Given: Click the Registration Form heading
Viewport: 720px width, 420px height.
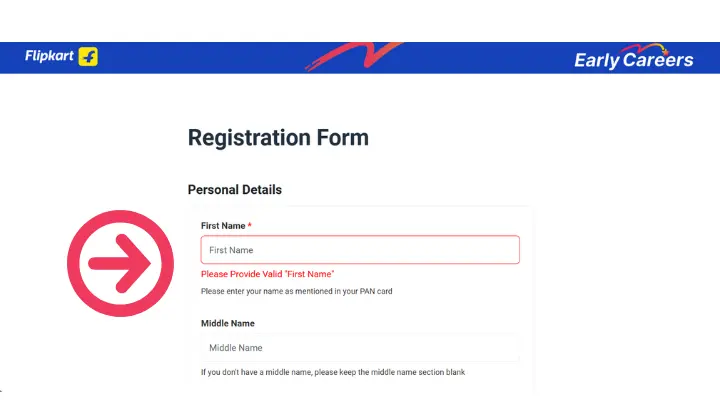Looking at the screenshot, I should coord(278,138).
